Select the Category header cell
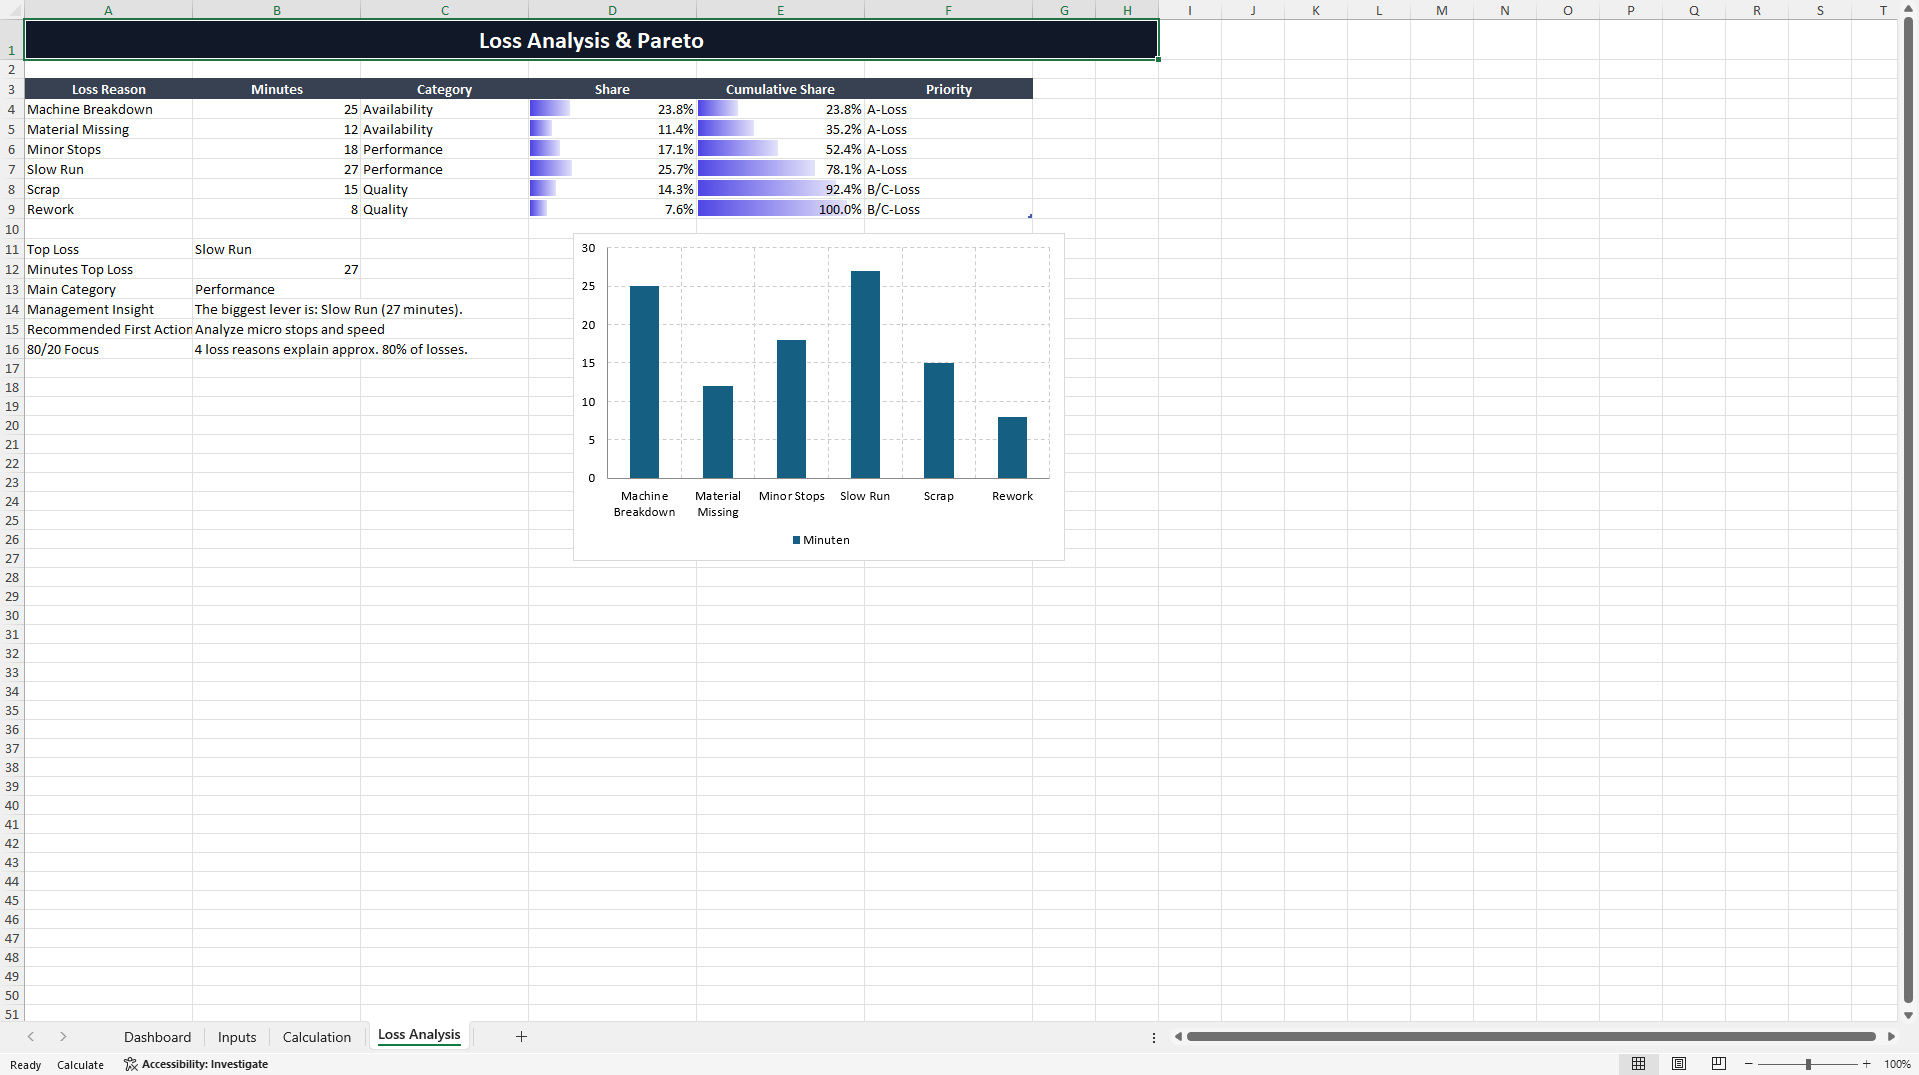The image size is (1919, 1075). (444, 89)
